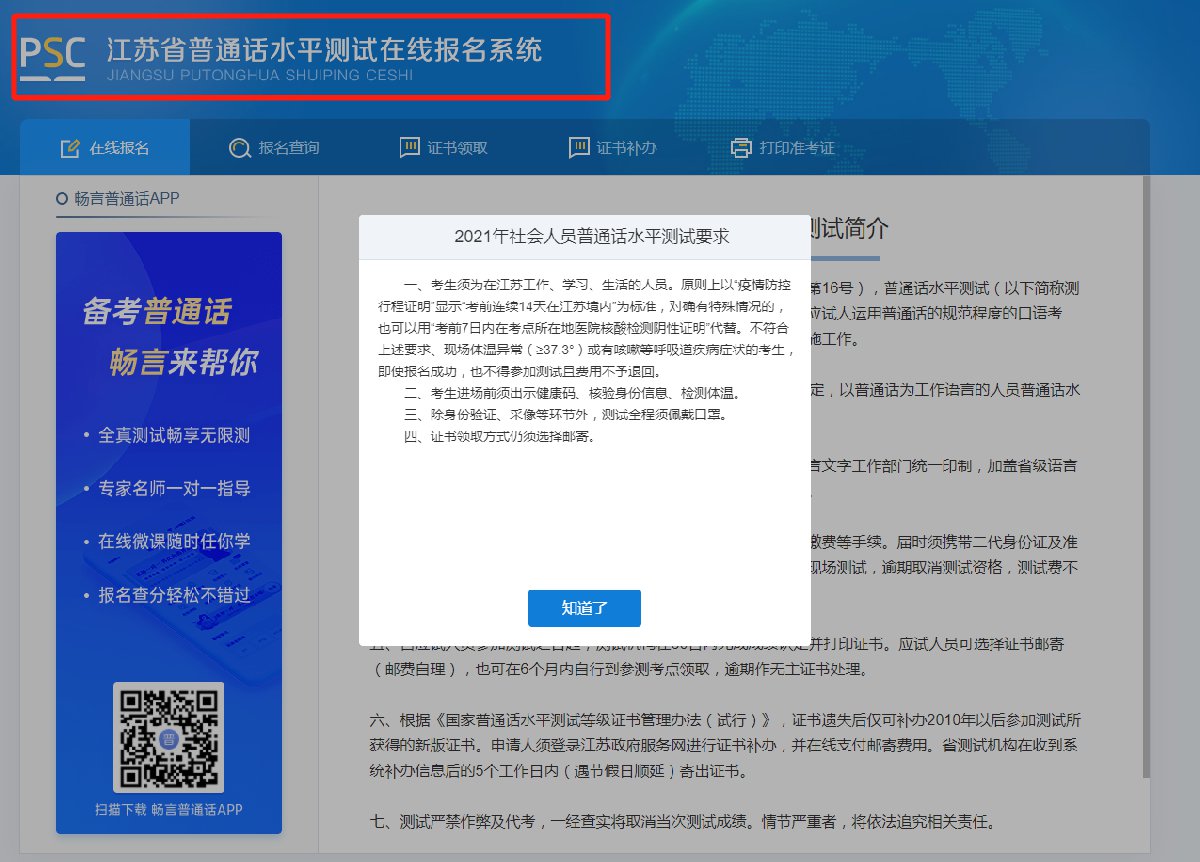This screenshot has width=1200, height=862.
Task: Click the QR code for the 畅言普通话 APP
Action: [x=168, y=738]
